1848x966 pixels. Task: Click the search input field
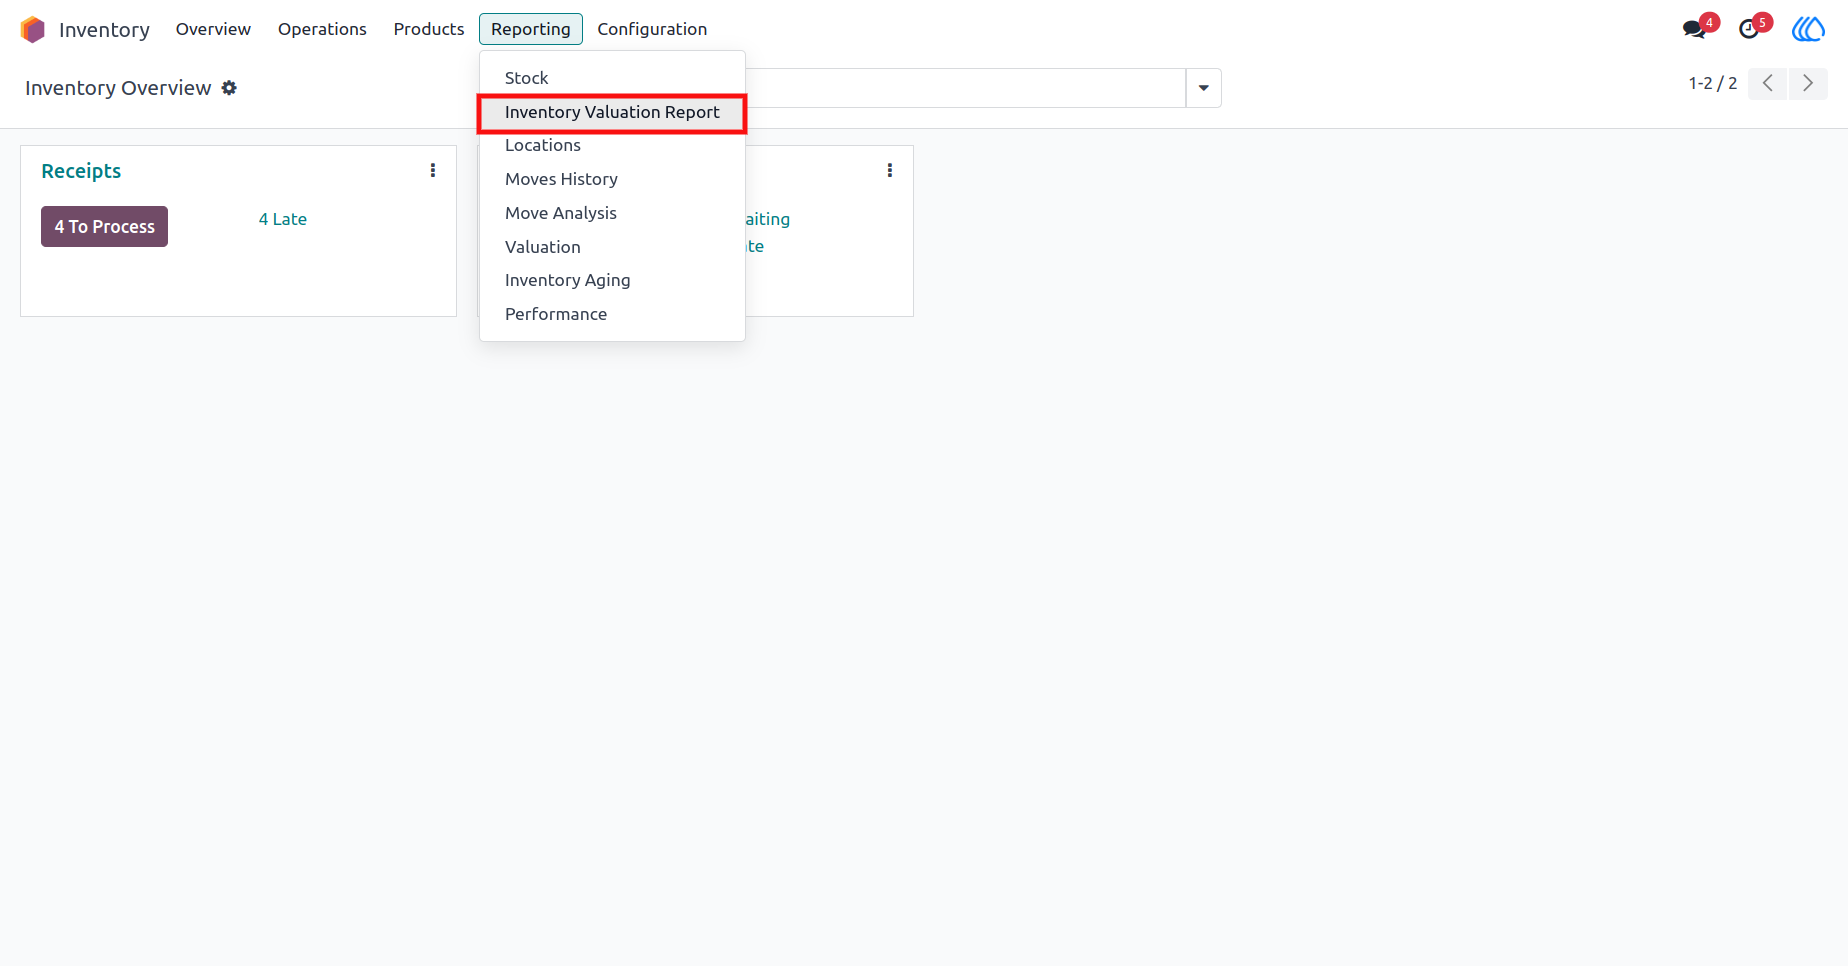tap(965, 88)
